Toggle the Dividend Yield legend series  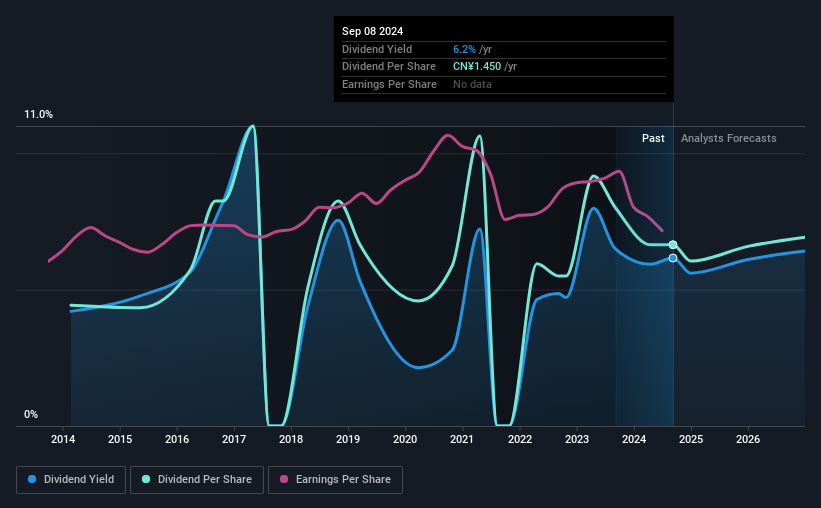click(x=71, y=480)
